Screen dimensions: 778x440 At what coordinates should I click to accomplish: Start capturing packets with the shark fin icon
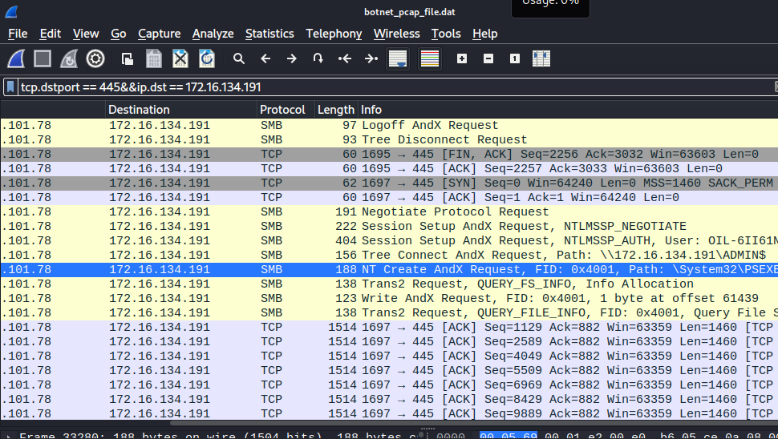coord(16,59)
